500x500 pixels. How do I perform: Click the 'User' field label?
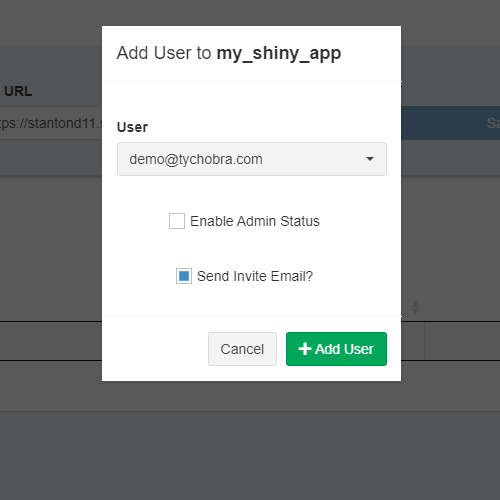[x=132, y=127]
